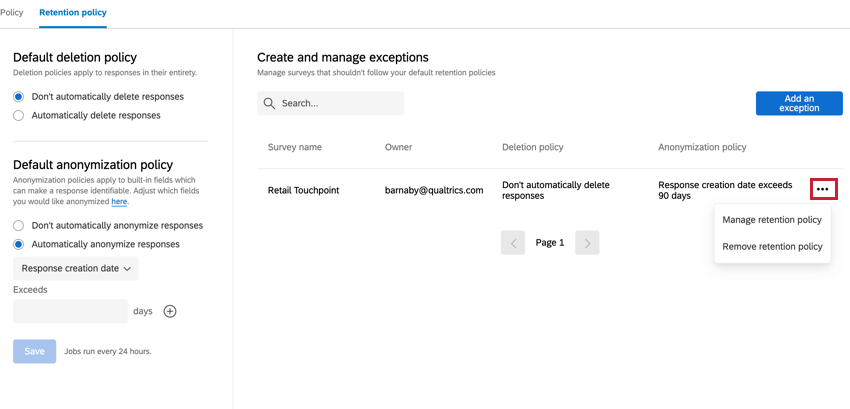The height and width of the screenshot is (409, 850).
Task: Go to previous page arrow
Action: [513, 243]
